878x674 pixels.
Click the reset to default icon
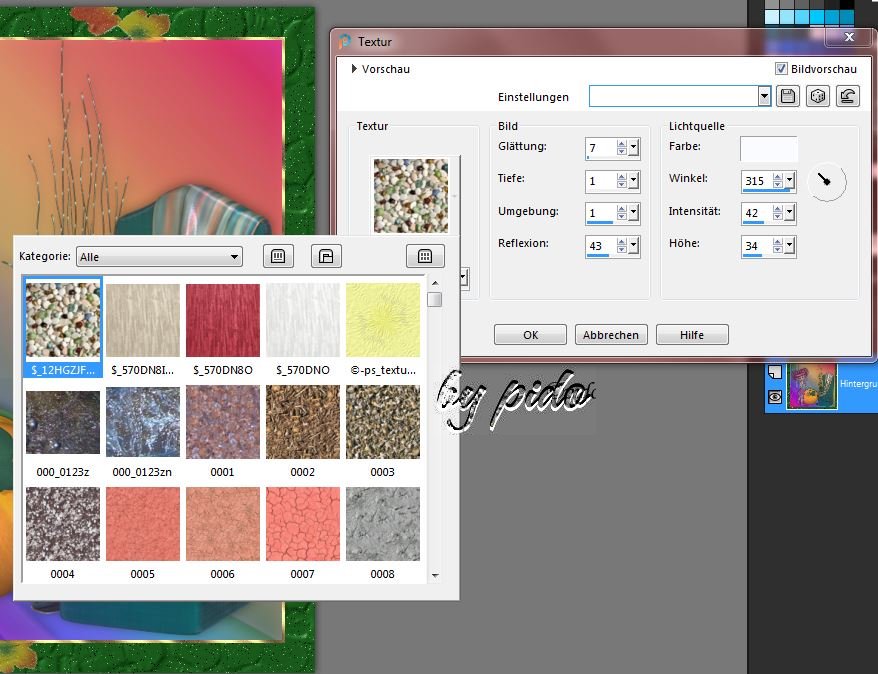click(848, 96)
